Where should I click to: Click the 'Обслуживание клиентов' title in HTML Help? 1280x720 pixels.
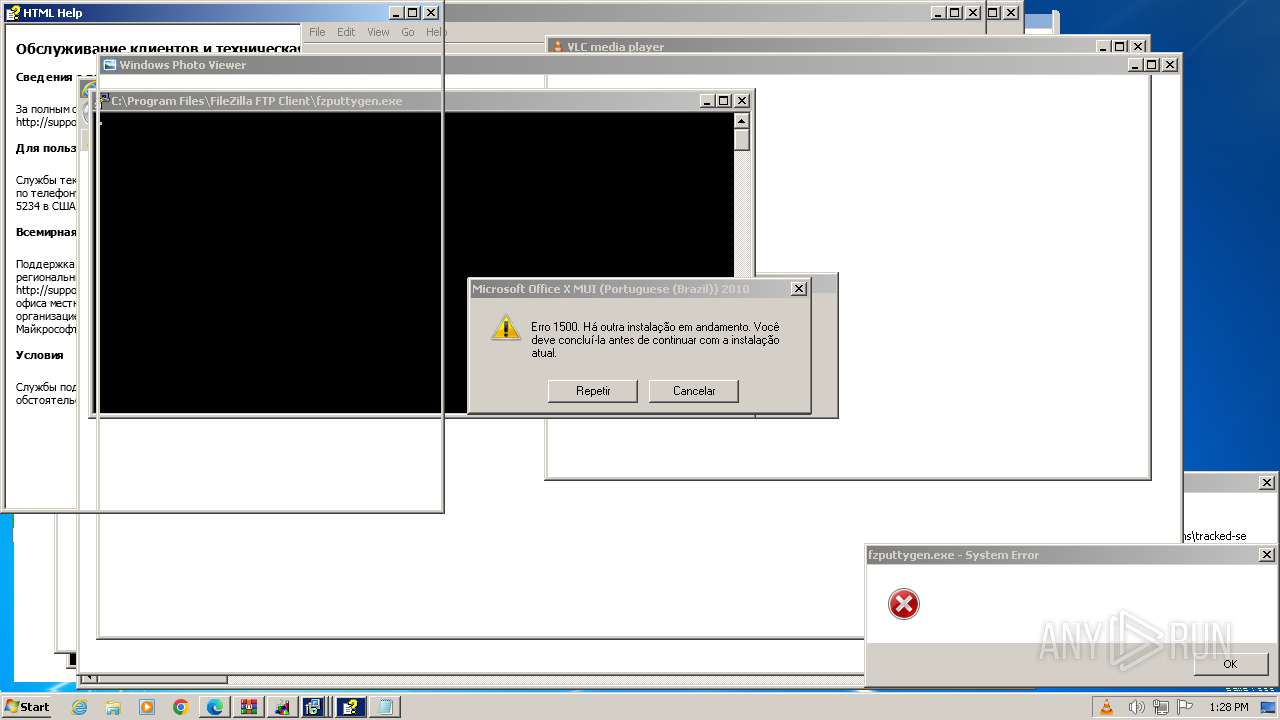pos(158,48)
